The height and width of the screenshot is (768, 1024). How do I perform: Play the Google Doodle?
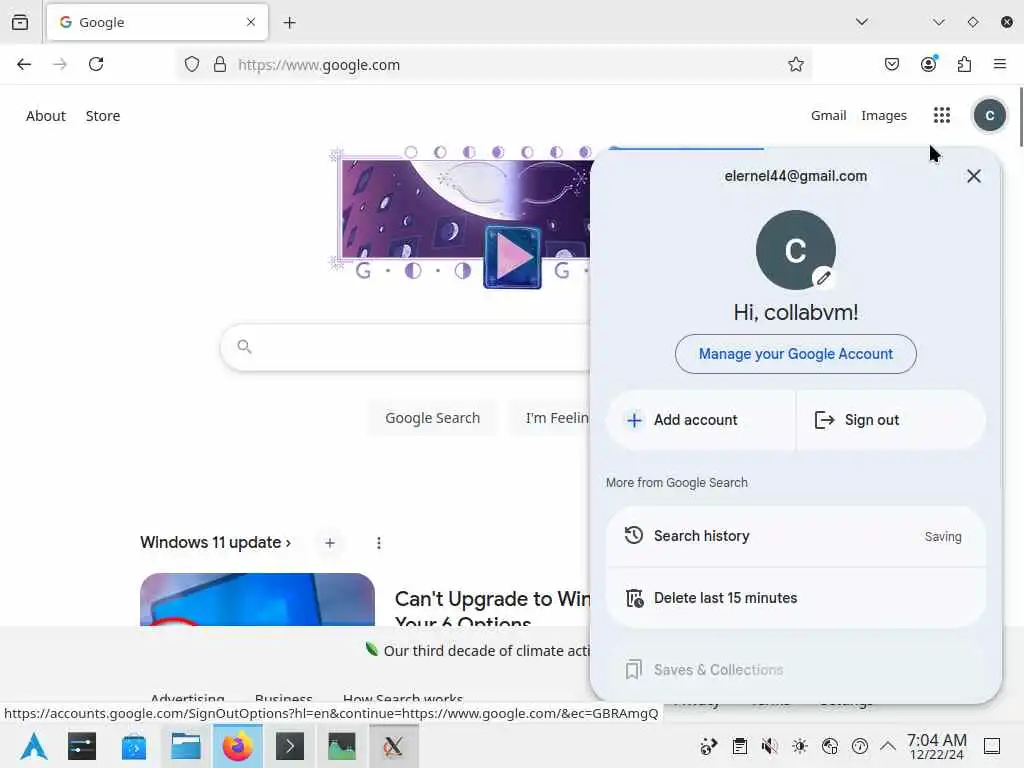tap(513, 257)
